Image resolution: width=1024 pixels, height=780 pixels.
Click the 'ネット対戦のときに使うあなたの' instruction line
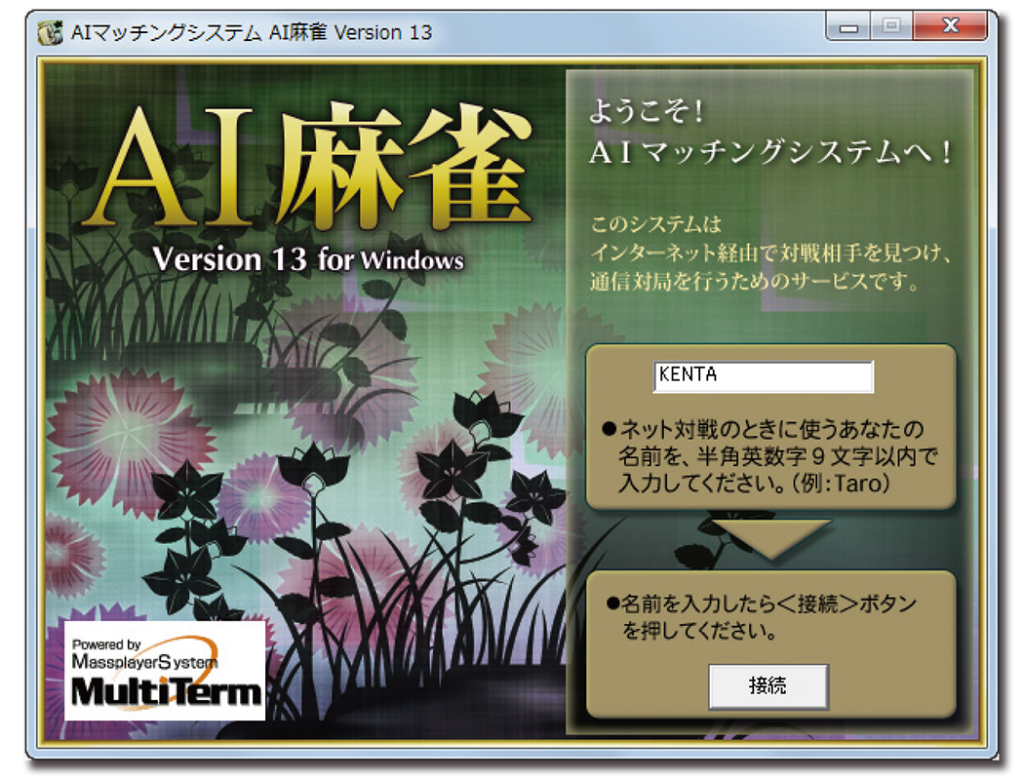(x=763, y=429)
